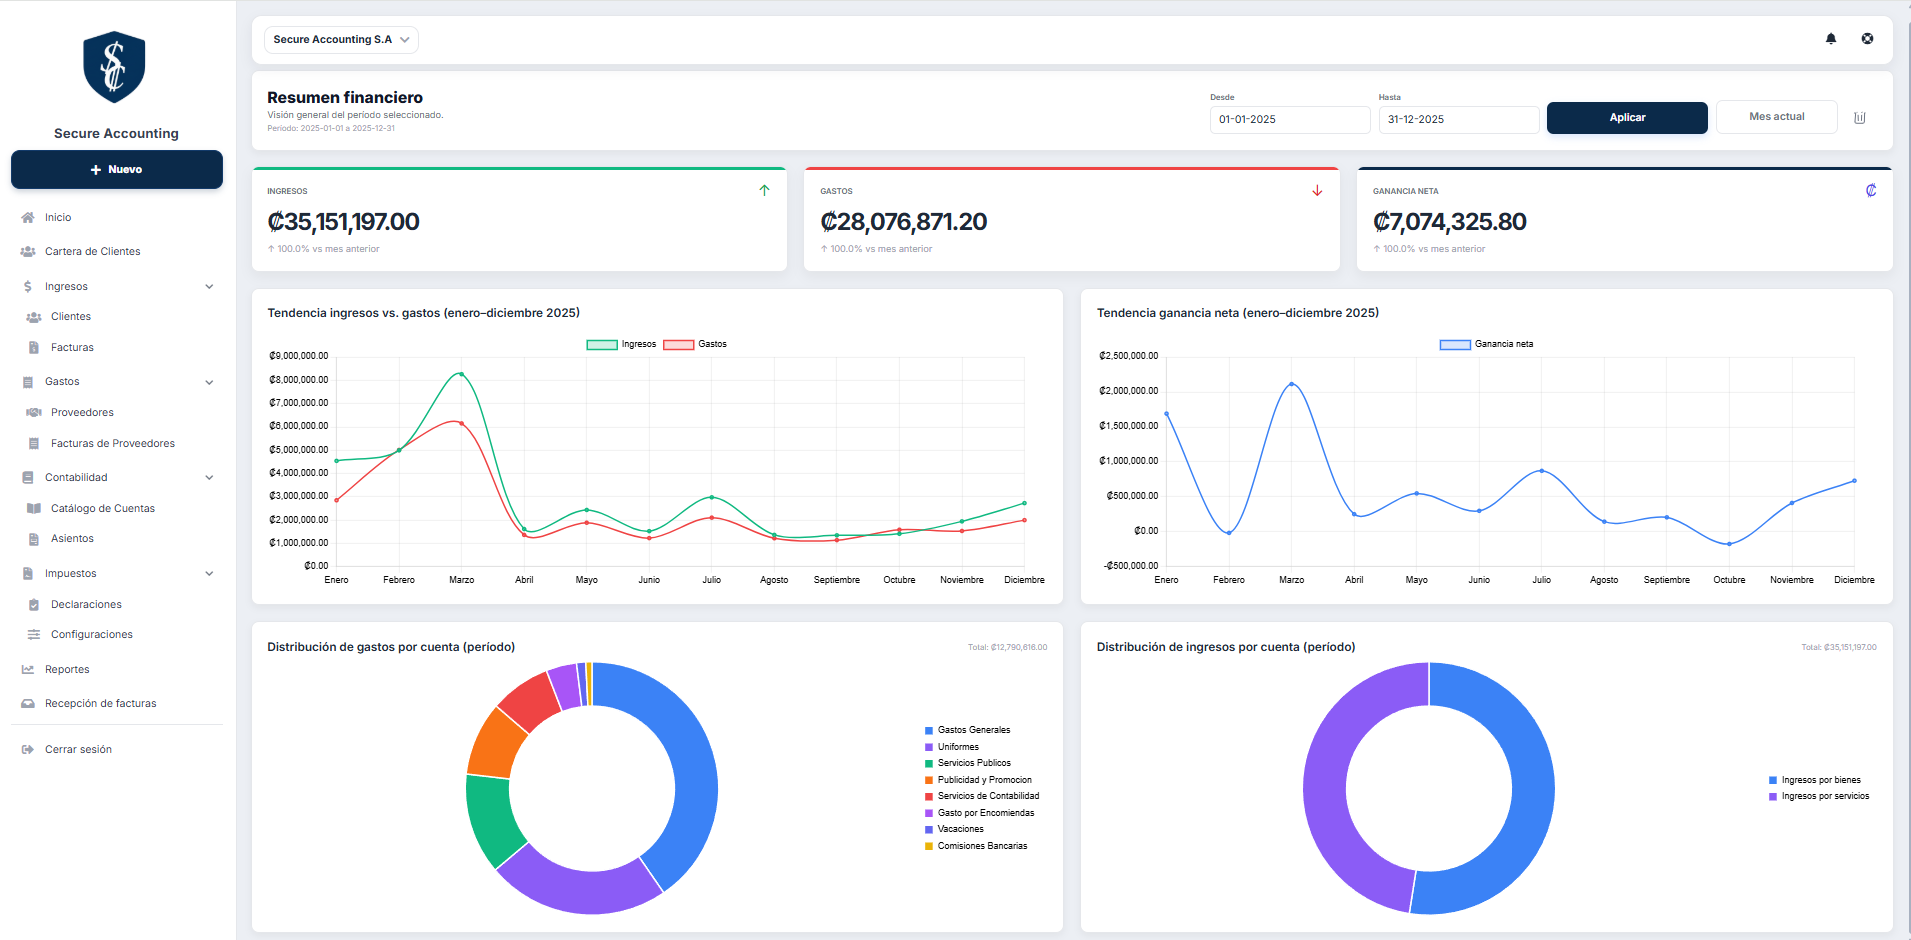Open Catálogo de Cuentas menu item

click(103, 509)
